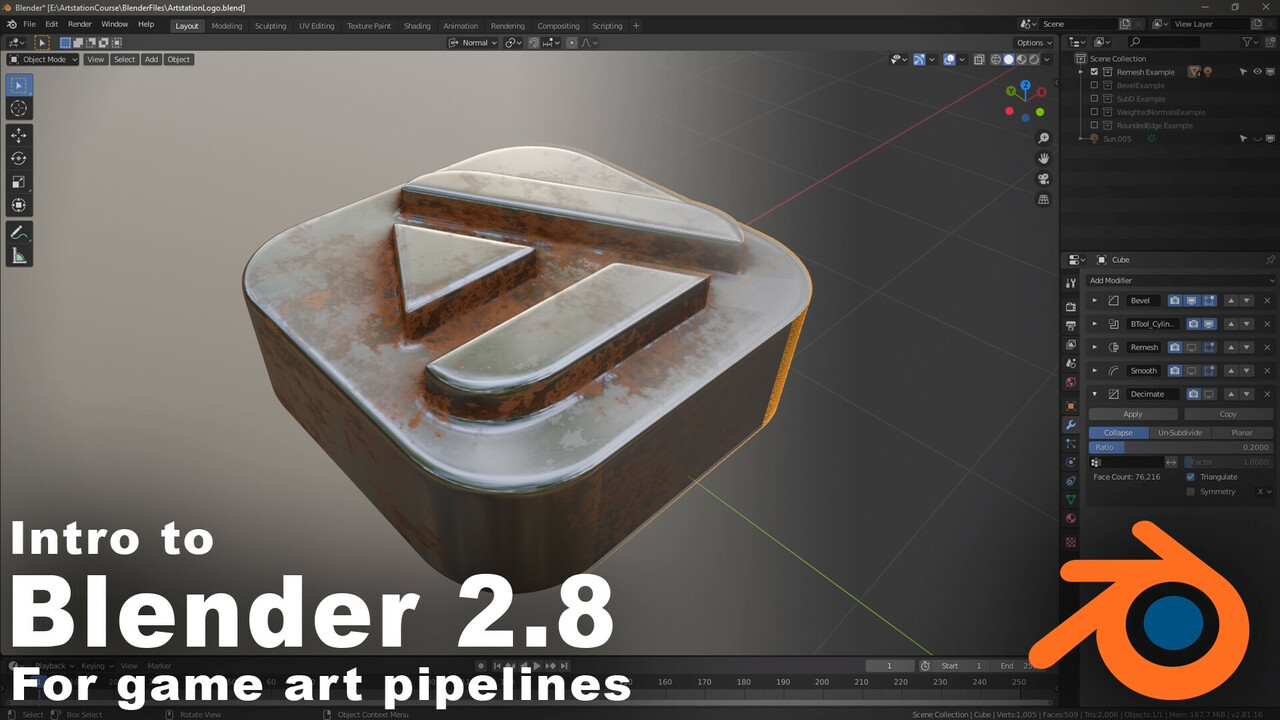Switch perspective/orthographic with the grid icon
This screenshot has height=720, width=1280.
[1044, 200]
